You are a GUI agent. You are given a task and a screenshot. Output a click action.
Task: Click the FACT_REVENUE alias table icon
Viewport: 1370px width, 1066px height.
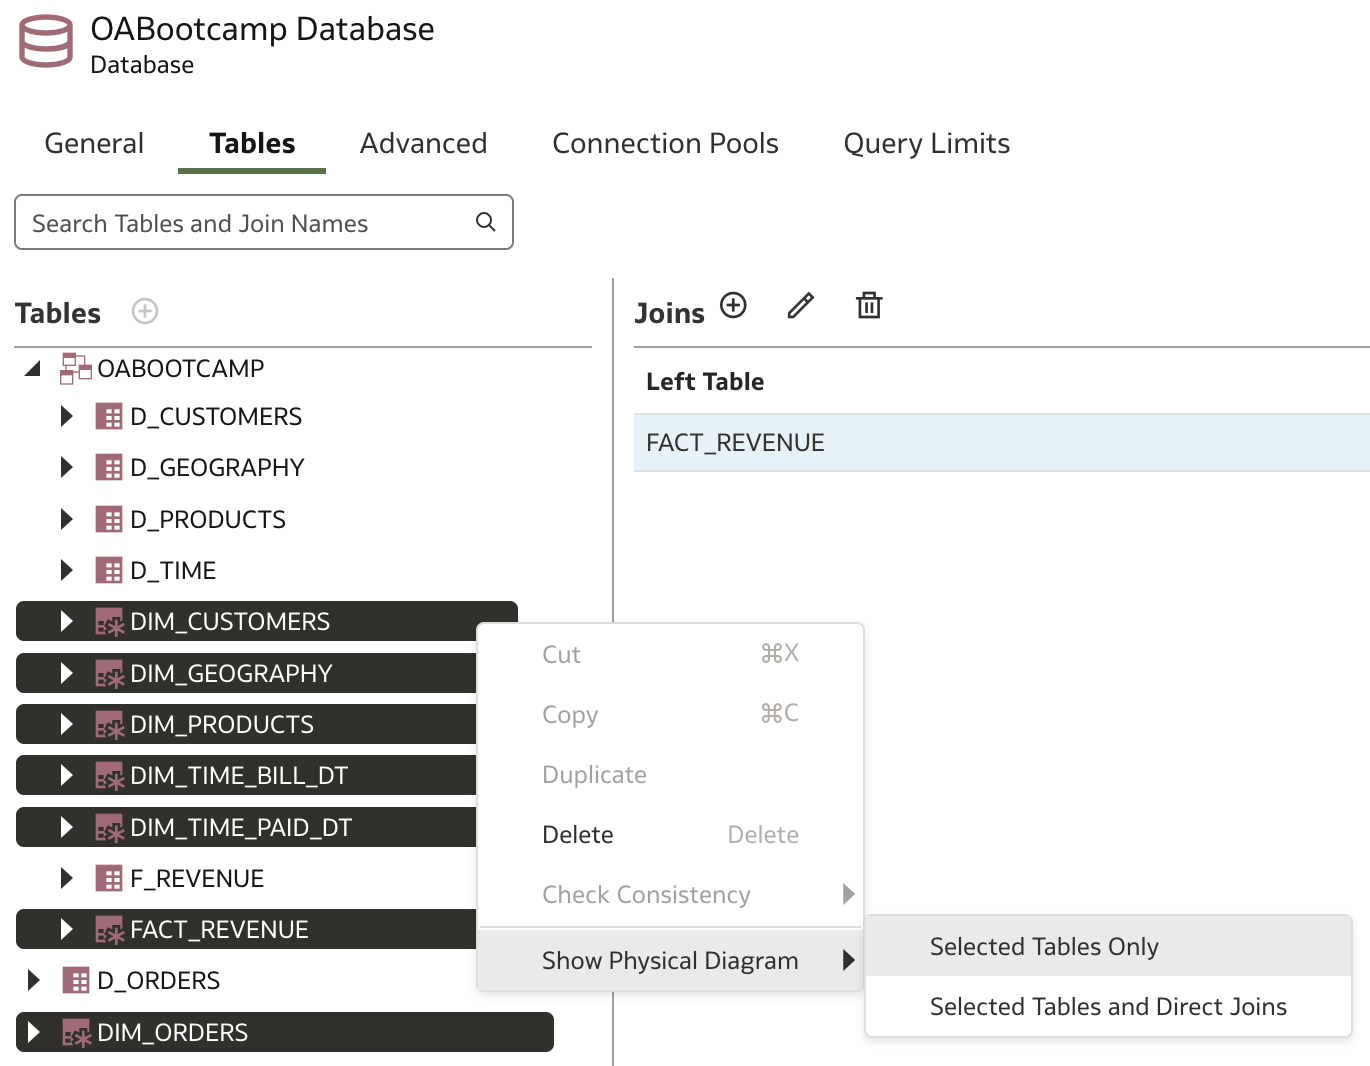(109, 930)
